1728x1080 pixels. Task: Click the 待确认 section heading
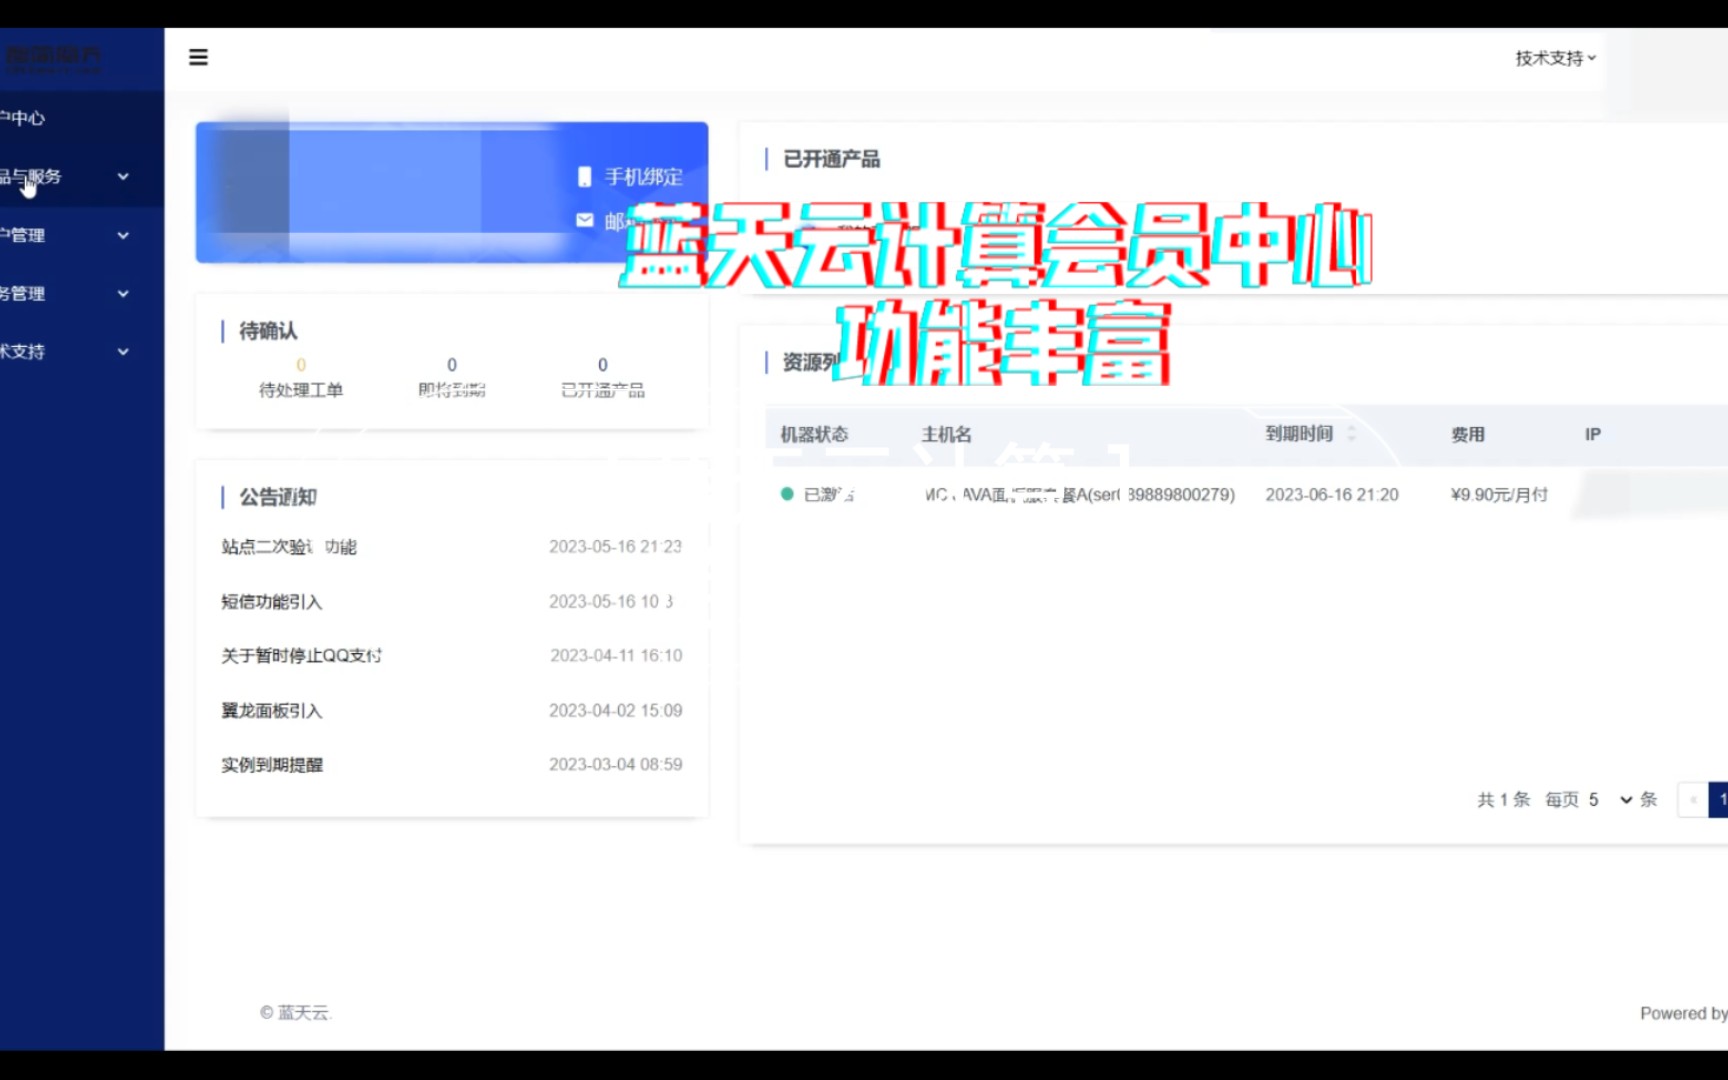pyautogui.click(x=268, y=331)
